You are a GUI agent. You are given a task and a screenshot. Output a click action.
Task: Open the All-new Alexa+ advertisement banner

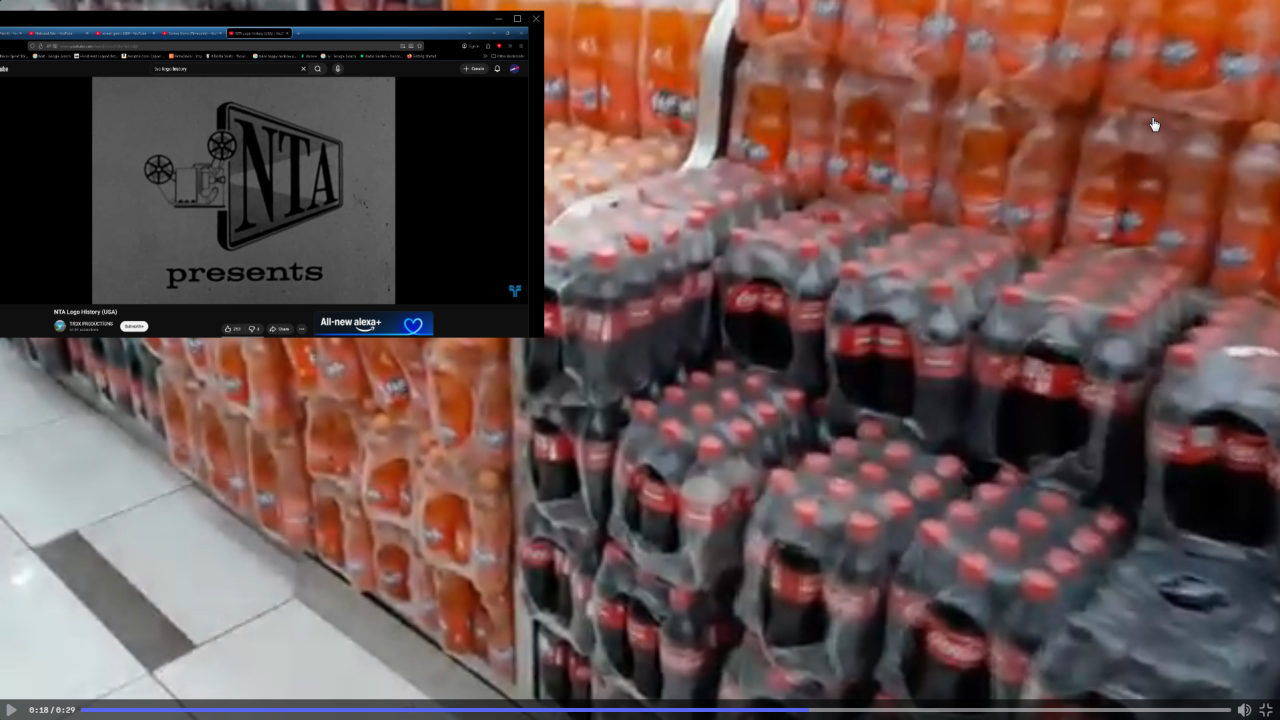(x=373, y=324)
